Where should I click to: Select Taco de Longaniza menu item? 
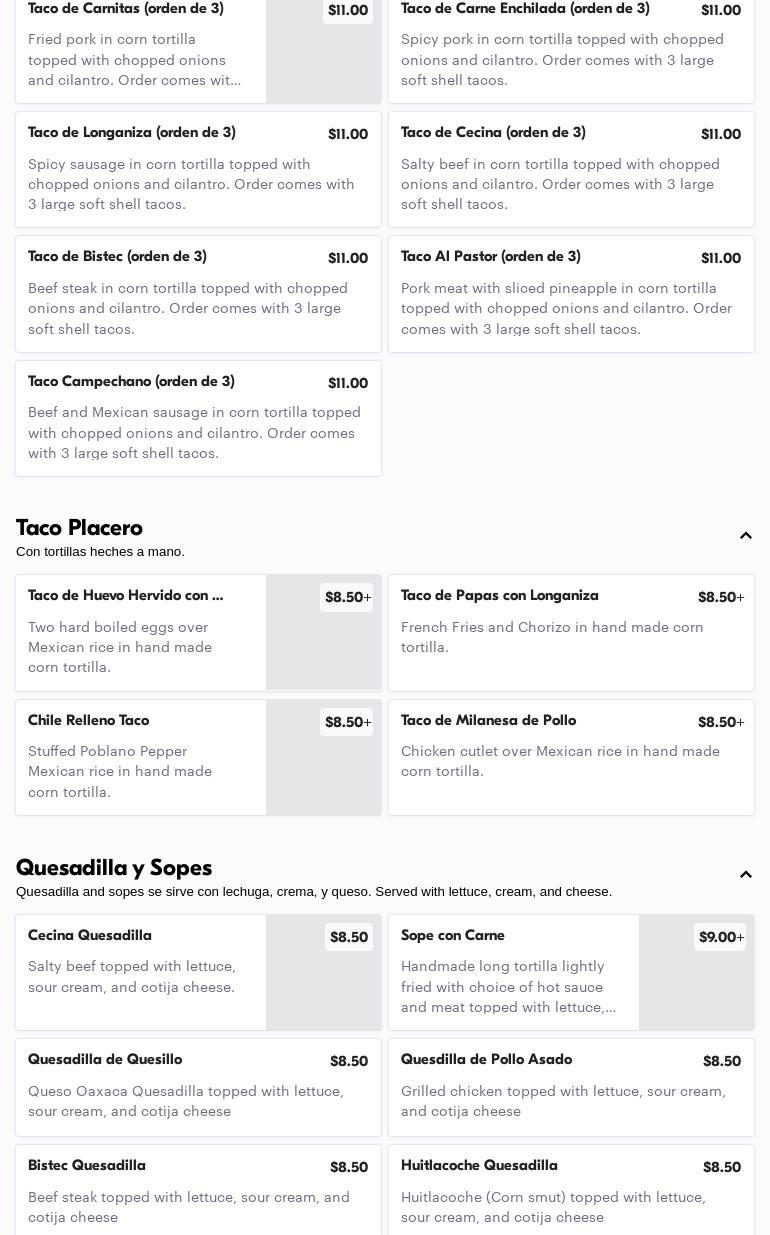tap(198, 169)
